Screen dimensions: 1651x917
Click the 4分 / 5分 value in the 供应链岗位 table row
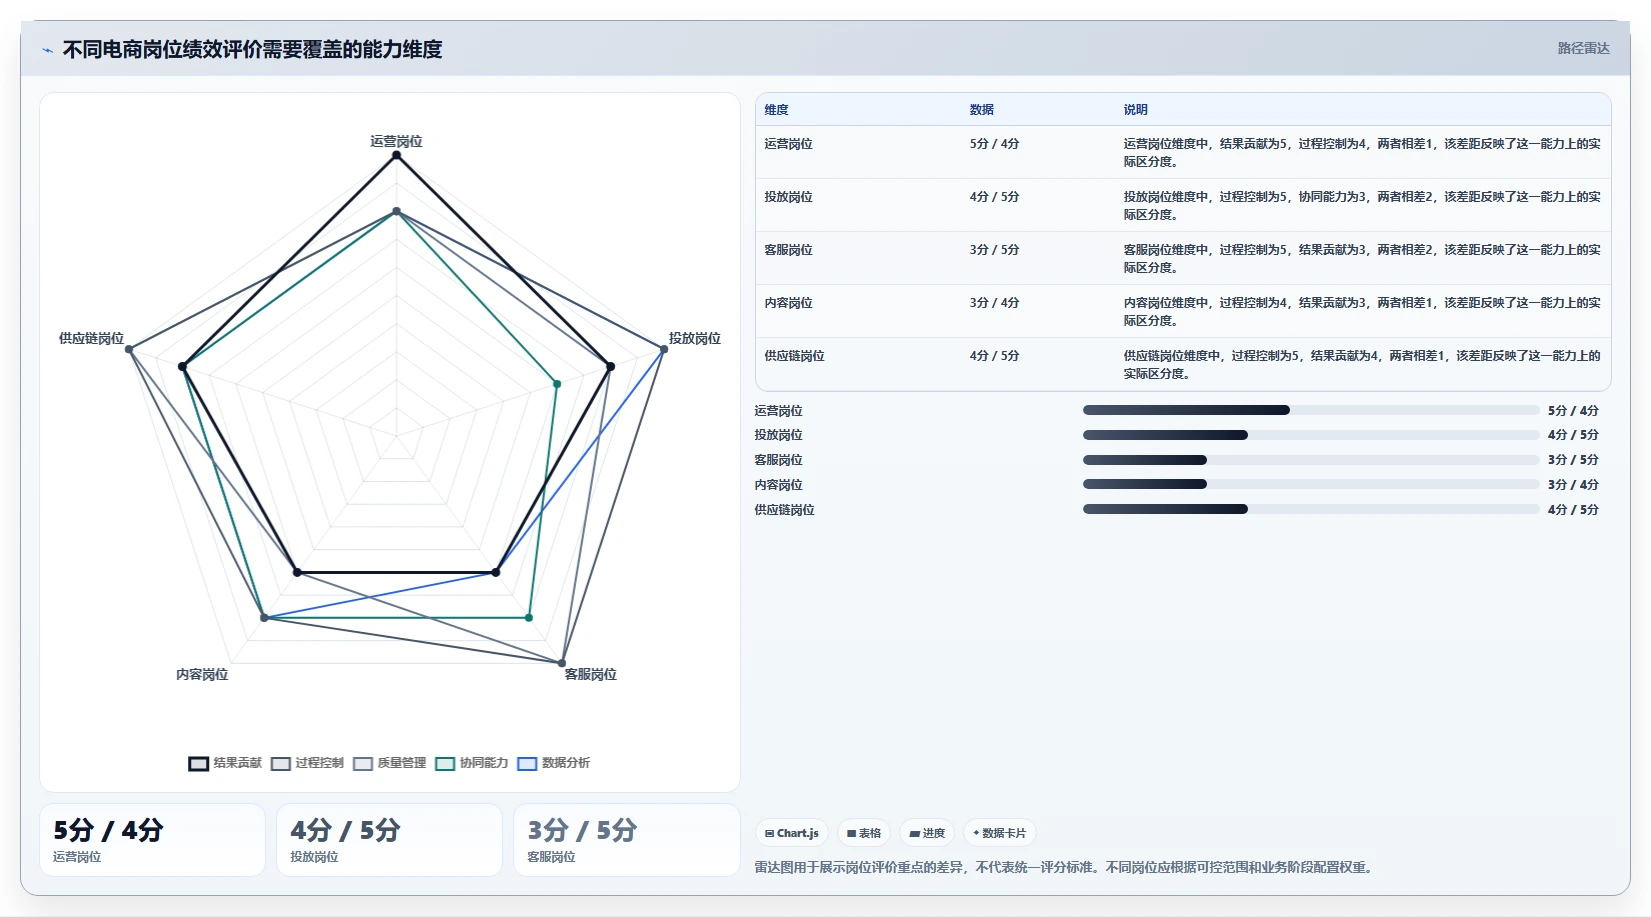pos(994,356)
